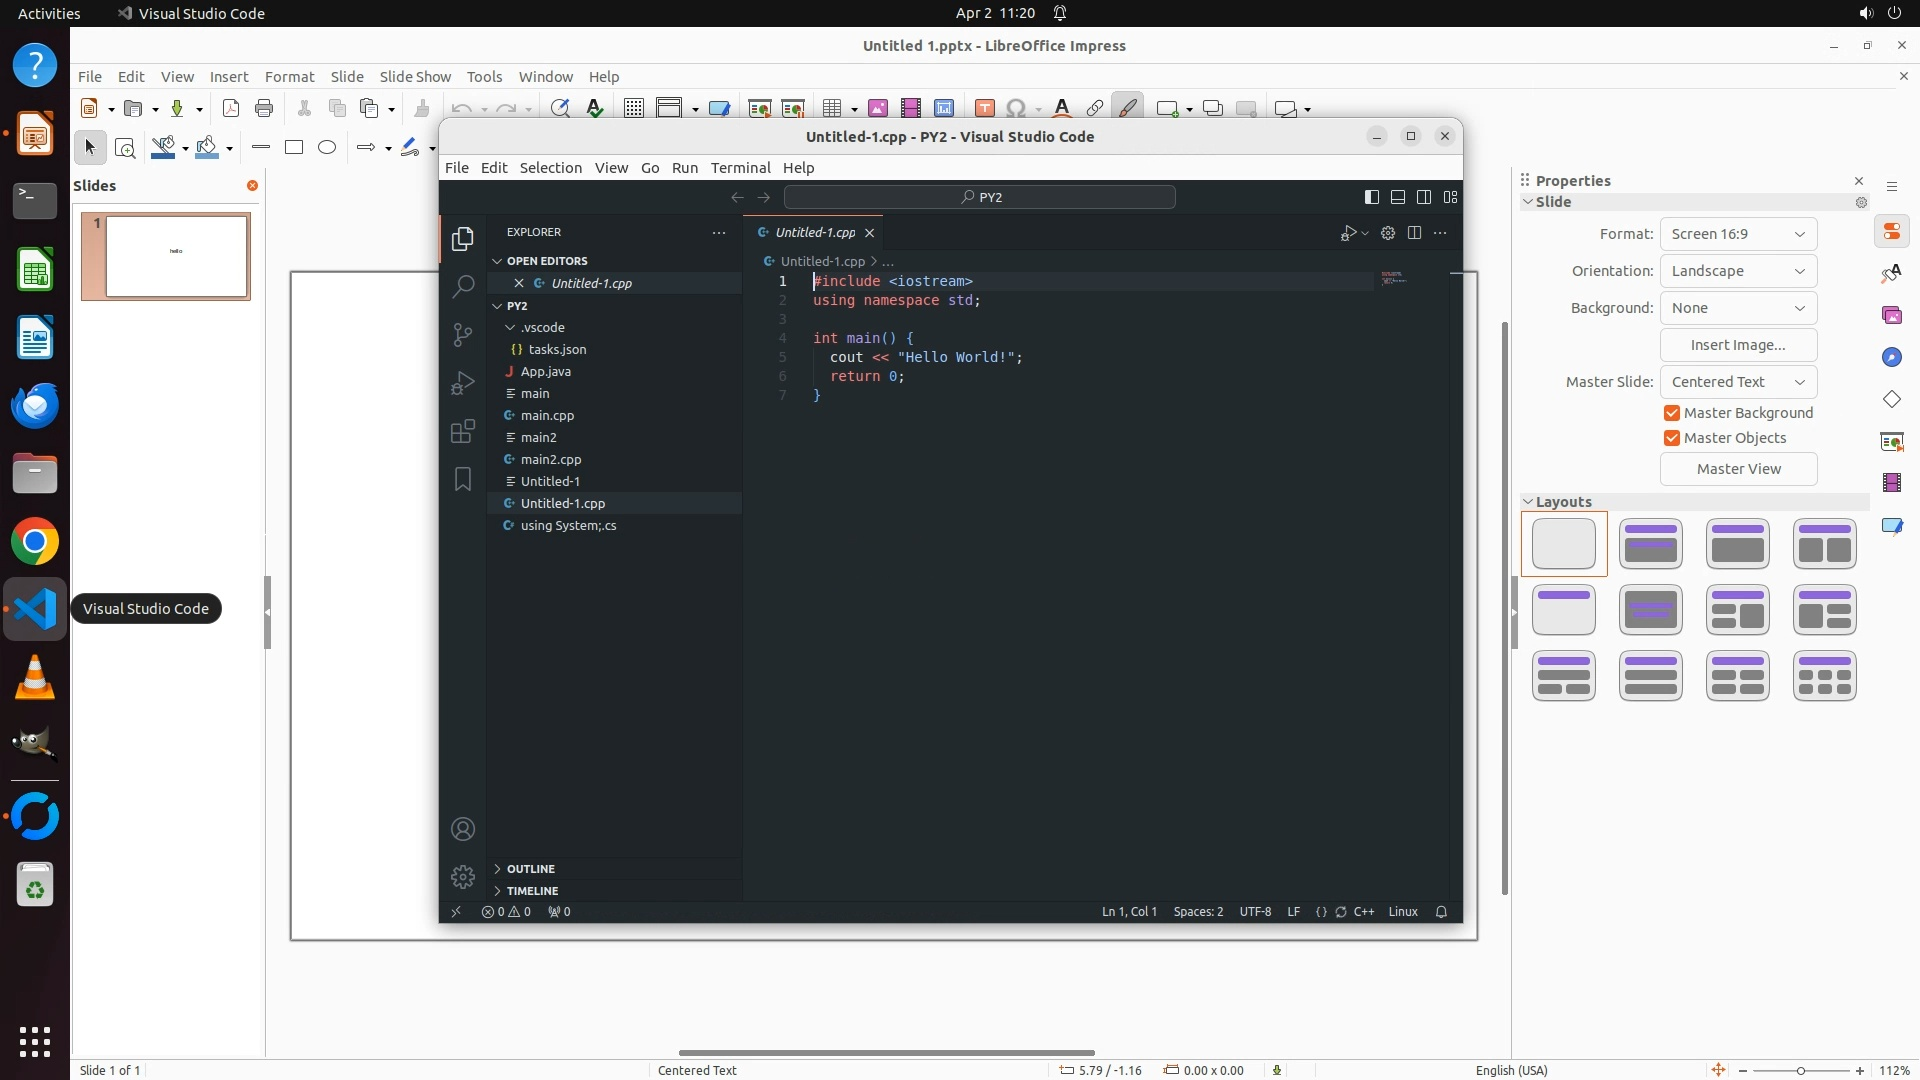The height and width of the screenshot is (1080, 1920).
Task: Toggle VS Code primary side bar layout icon
Action: pyautogui.click(x=1372, y=197)
